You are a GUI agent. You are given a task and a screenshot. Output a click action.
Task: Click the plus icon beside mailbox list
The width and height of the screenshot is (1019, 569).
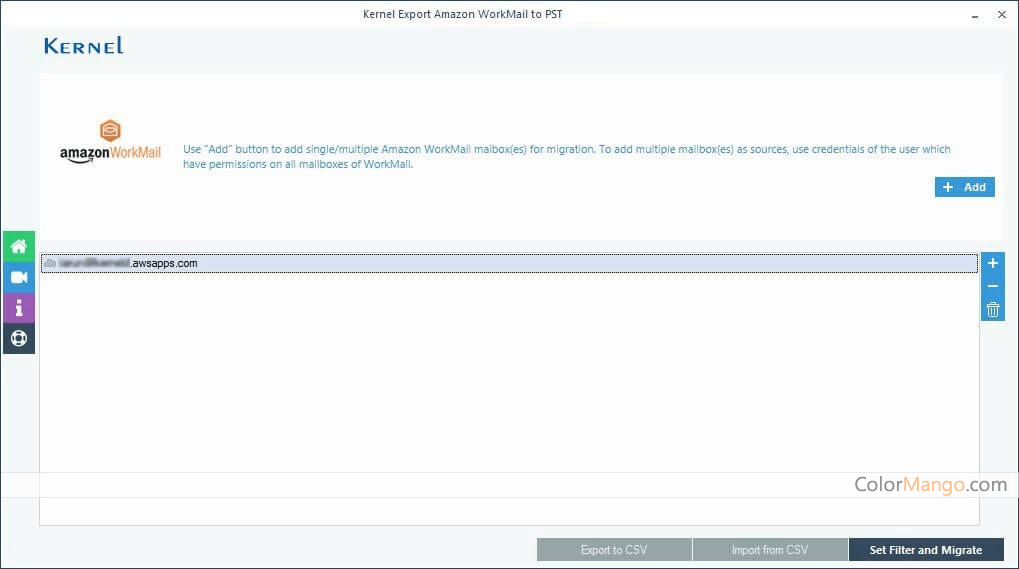[x=992, y=263]
